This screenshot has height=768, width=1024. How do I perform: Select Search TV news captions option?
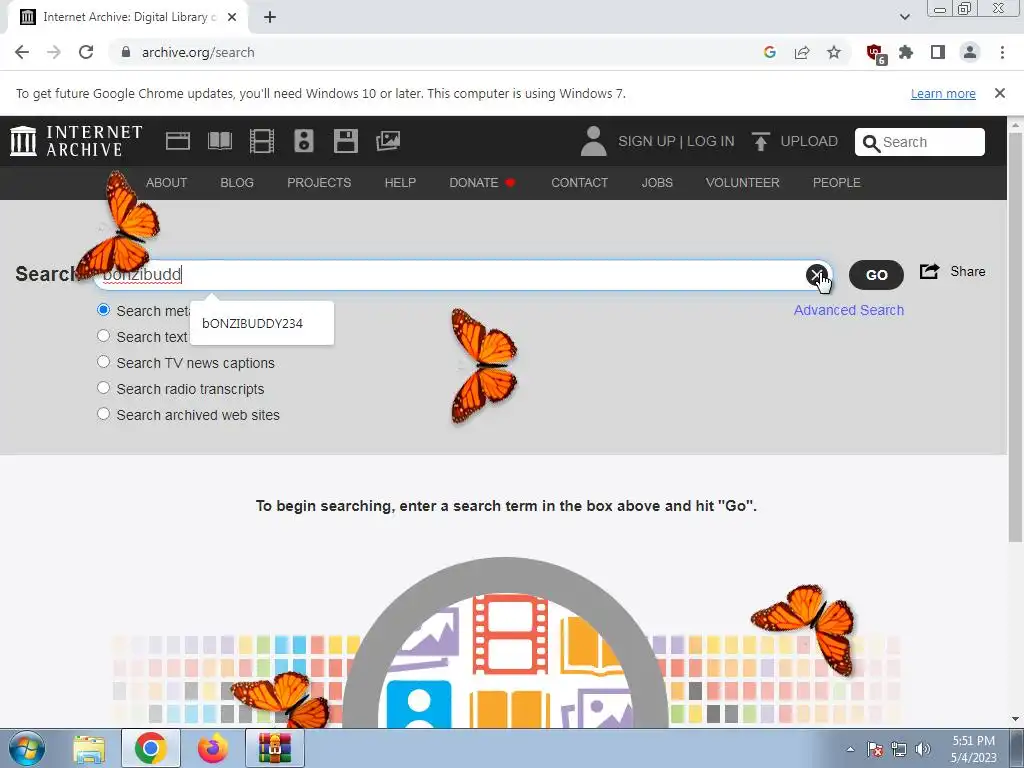click(103, 362)
